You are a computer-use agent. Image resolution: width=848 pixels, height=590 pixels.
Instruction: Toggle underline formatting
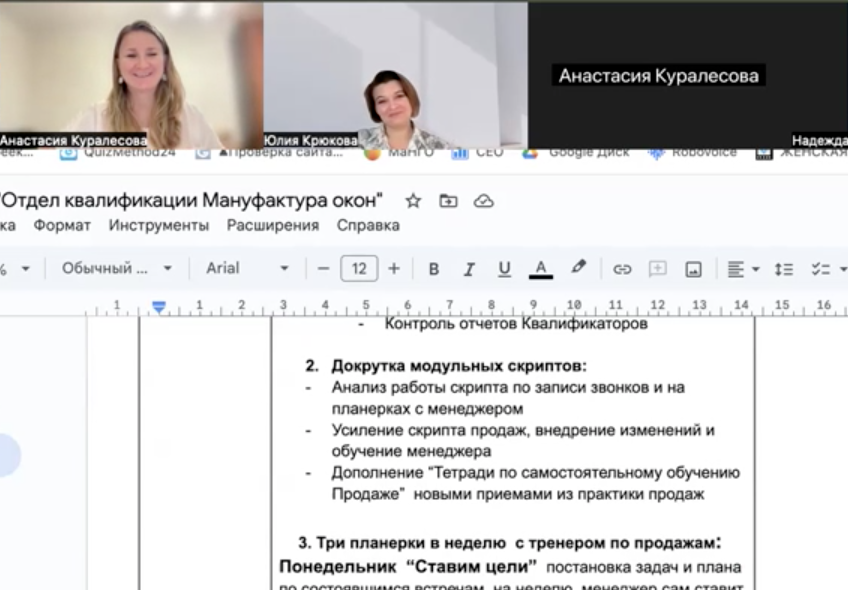pos(504,269)
